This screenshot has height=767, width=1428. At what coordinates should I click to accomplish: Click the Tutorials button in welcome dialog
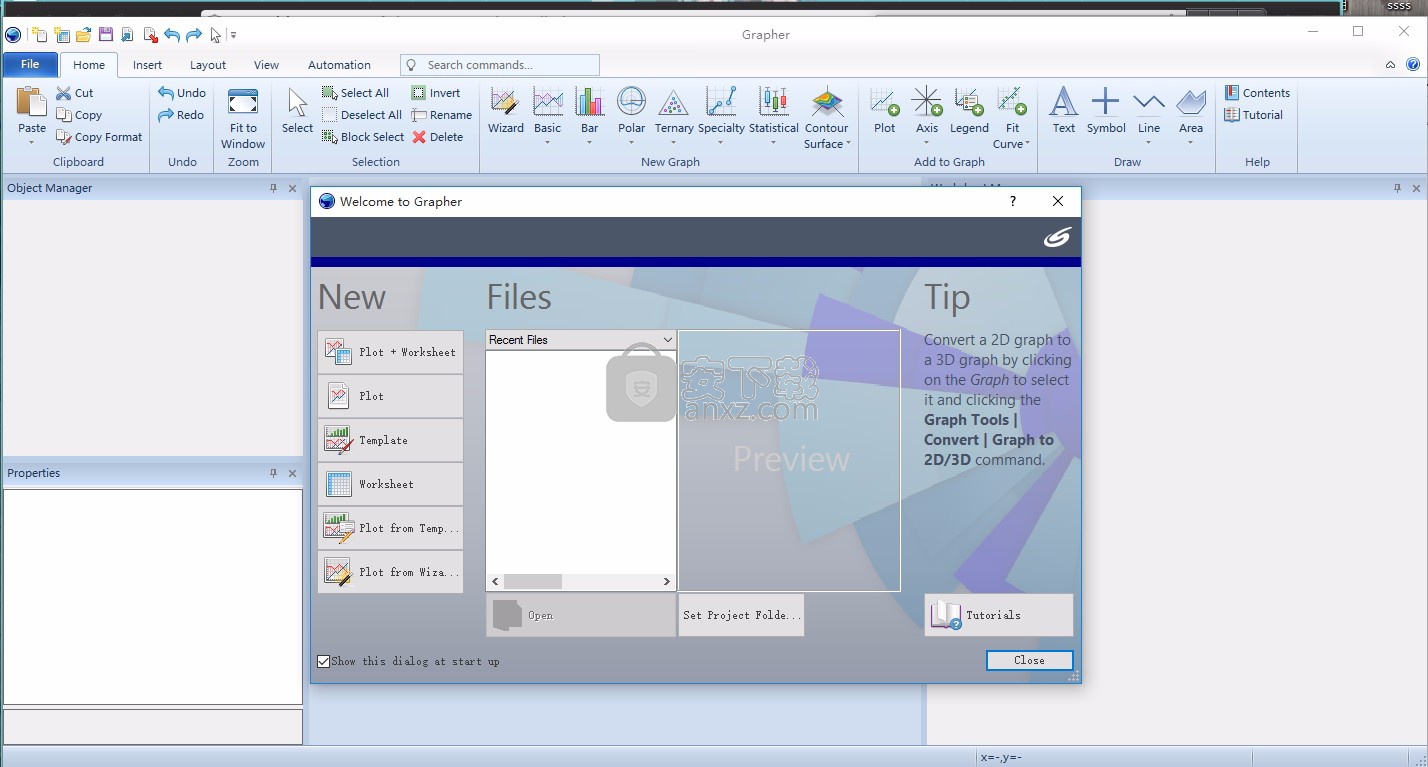coord(999,615)
